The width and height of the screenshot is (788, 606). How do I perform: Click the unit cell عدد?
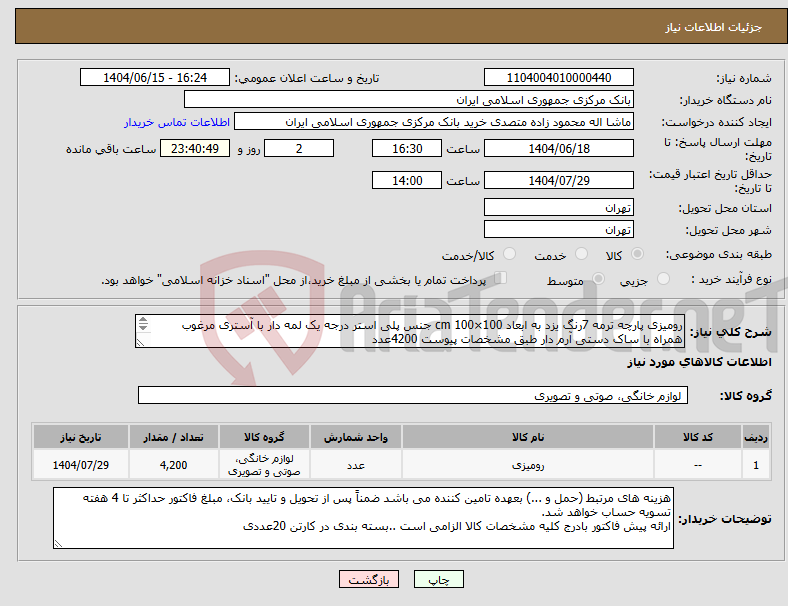point(356,465)
